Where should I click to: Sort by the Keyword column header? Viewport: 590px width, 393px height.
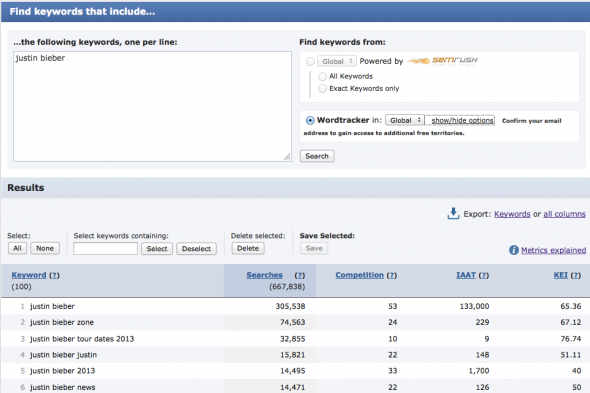pyautogui.click(x=29, y=275)
